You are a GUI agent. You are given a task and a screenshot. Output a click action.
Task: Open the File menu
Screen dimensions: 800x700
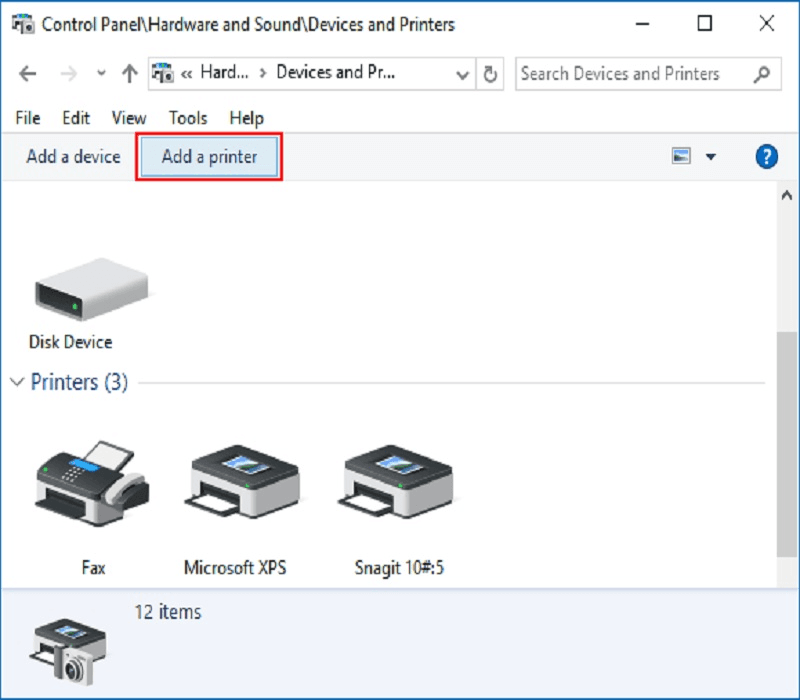tap(28, 118)
